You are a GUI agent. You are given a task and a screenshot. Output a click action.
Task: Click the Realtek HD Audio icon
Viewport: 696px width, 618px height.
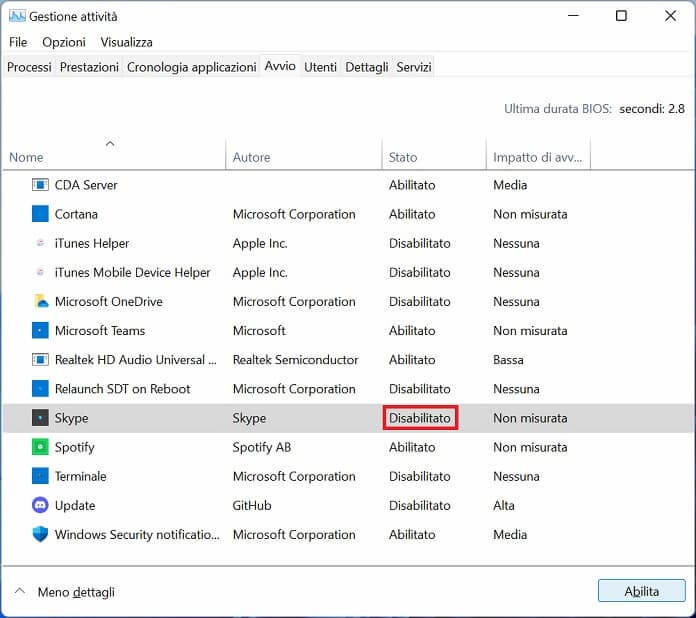click(40, 360)
